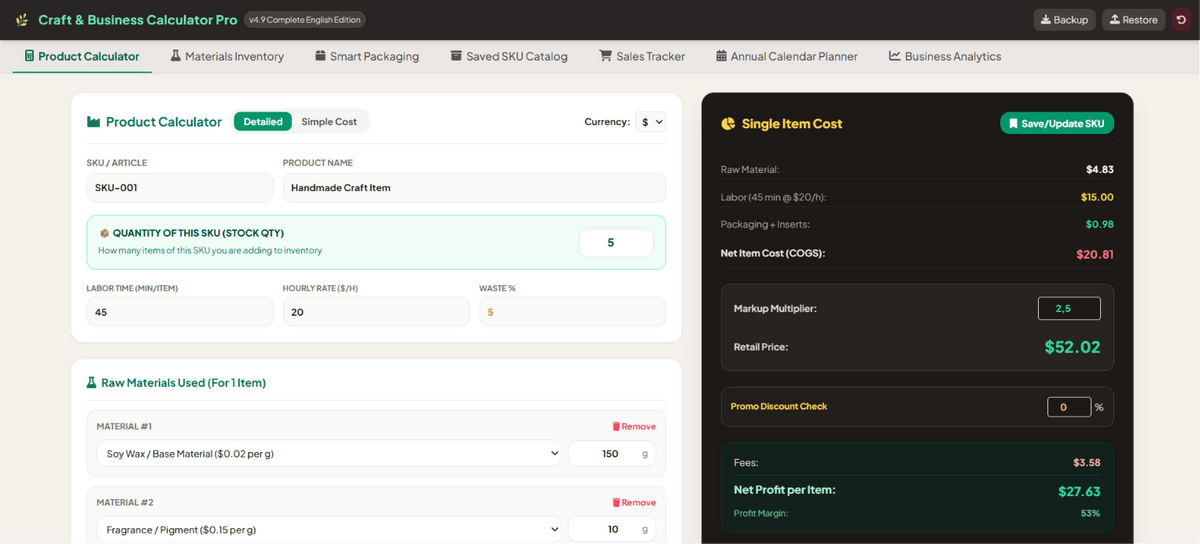This screenshot has height=544, width=1200.
Task: Click the Labor Time input showing 45
Action: (x=180, y=312)
